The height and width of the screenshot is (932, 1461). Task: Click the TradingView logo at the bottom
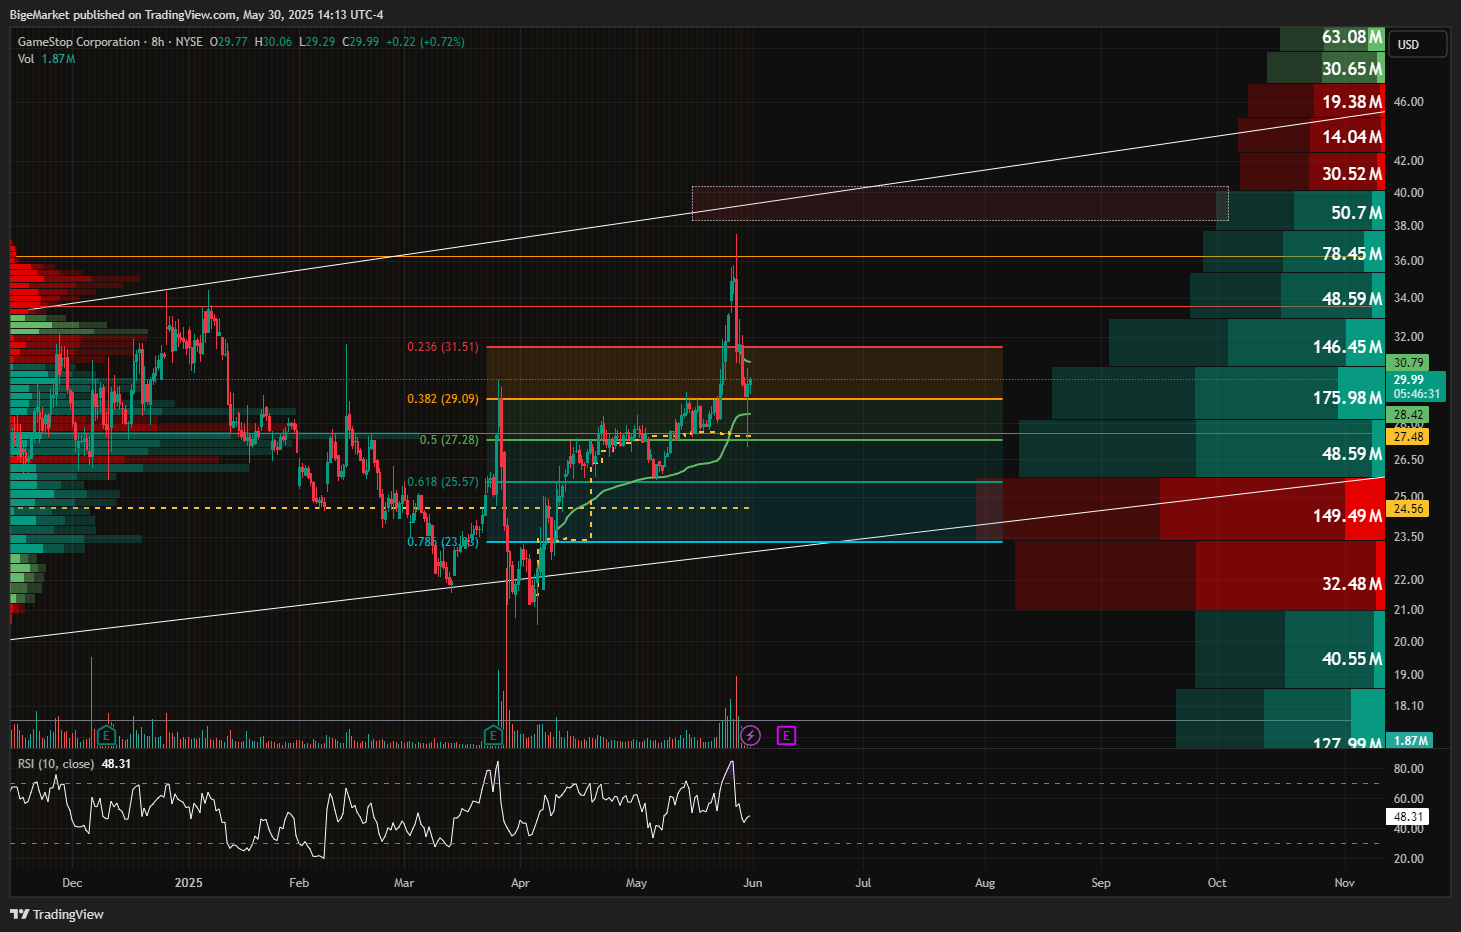tap(57, 914)
